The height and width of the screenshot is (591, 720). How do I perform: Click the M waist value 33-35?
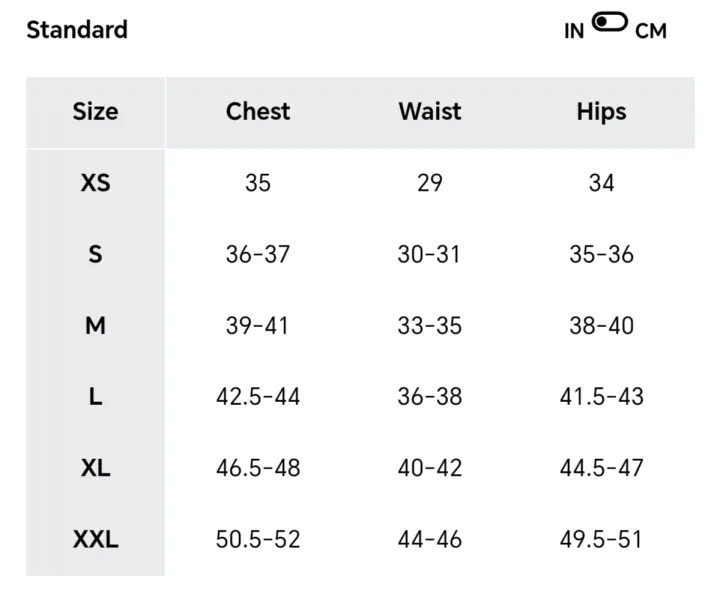coord(430,326)
